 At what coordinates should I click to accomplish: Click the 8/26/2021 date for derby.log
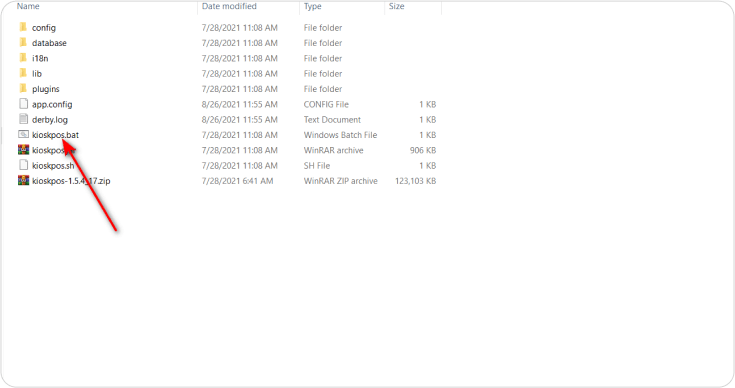240,120
